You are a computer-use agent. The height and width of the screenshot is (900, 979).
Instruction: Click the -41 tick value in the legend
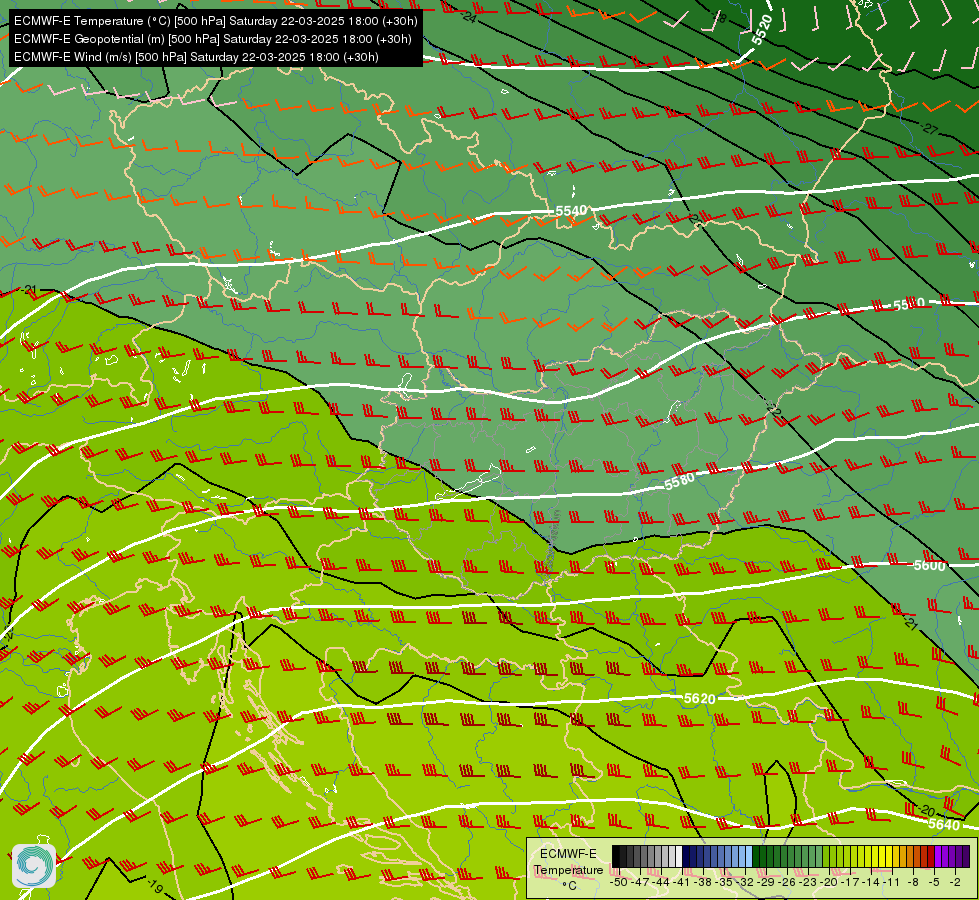[681, 882]
